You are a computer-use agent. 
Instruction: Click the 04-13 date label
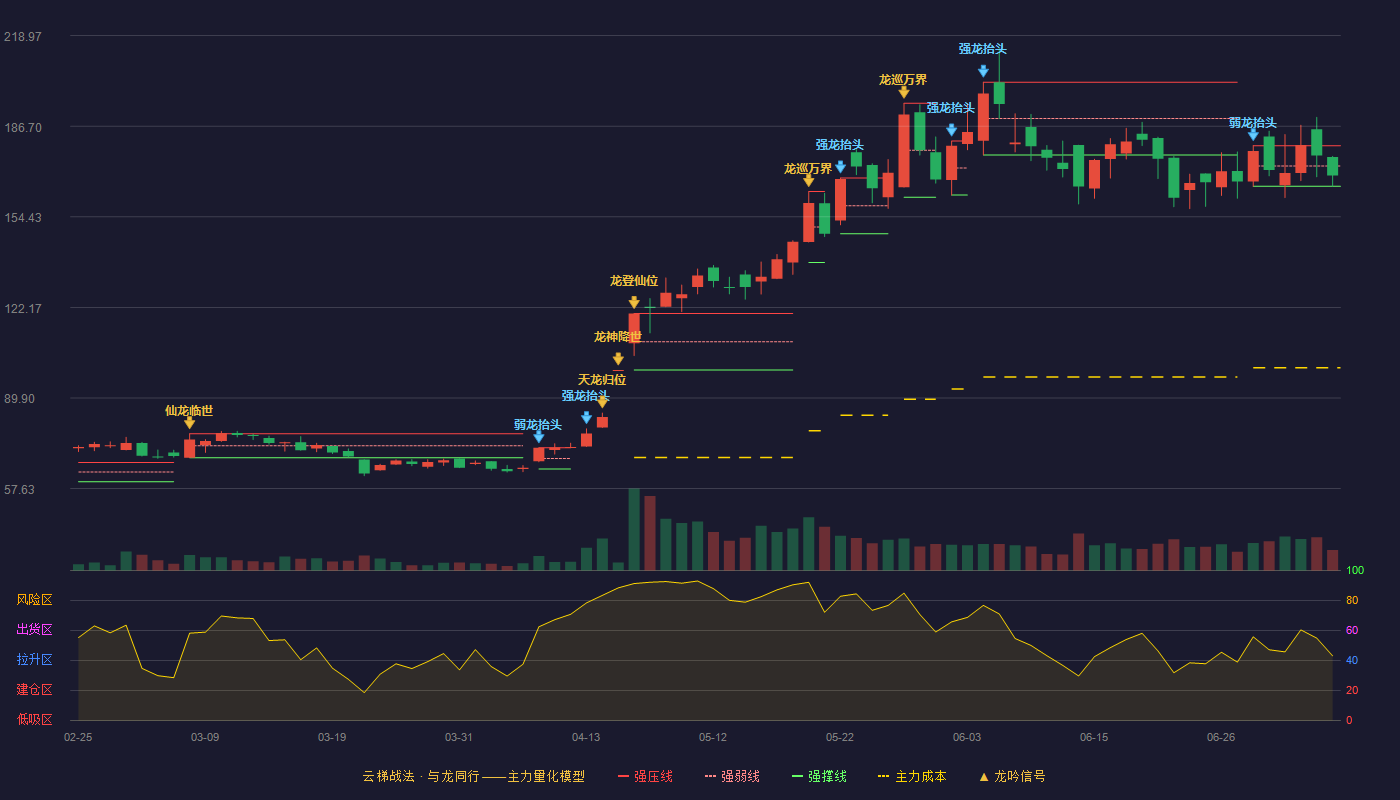tap(586, 737)
